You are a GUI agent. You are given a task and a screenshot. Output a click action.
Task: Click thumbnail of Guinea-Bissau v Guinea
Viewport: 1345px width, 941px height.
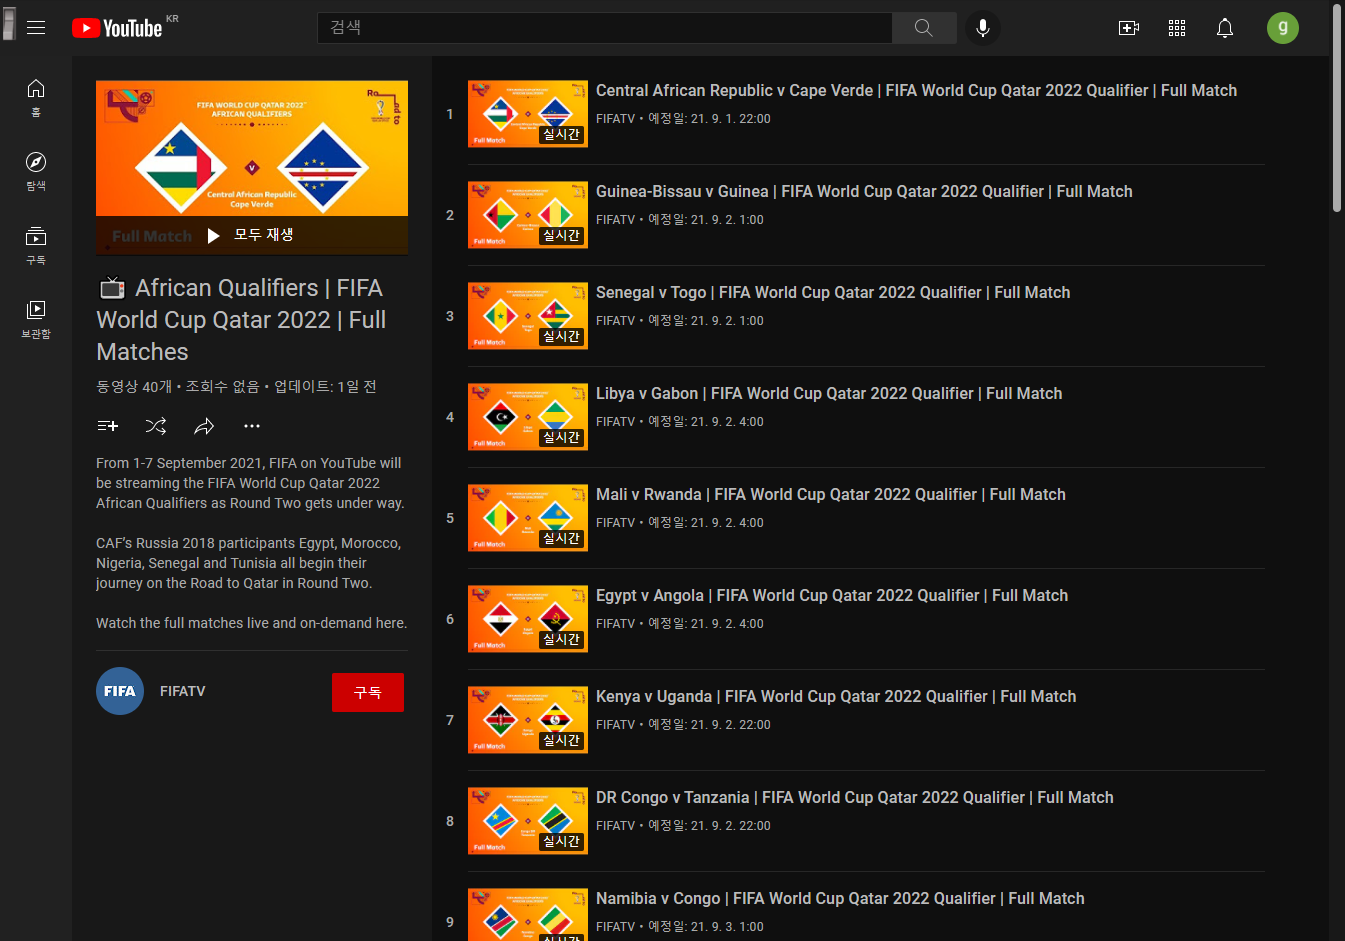point(528,215)
